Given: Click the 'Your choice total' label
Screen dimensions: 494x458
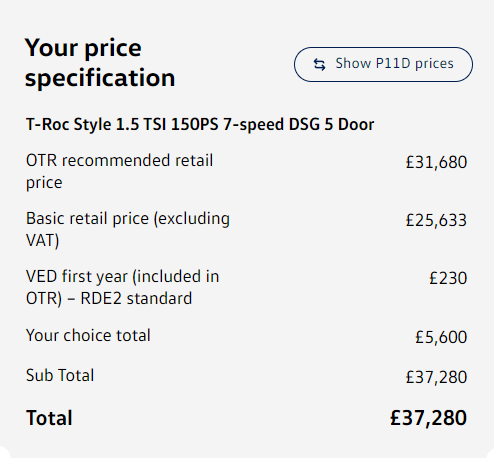Looking at the screenshot, I should 88,335.
